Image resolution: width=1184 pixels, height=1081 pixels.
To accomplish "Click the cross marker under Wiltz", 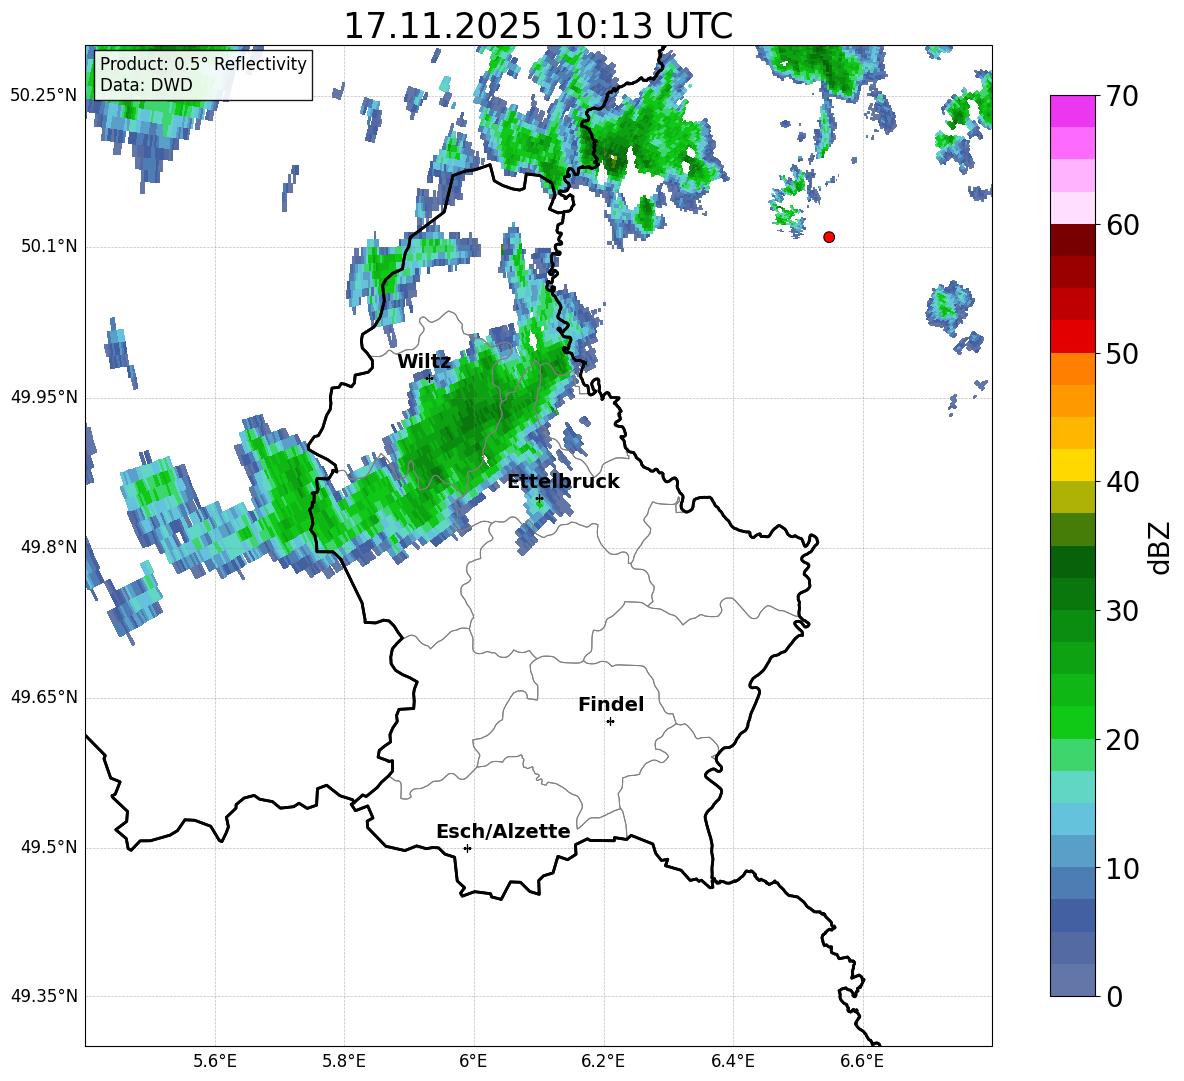I will (x=430, y=378).
